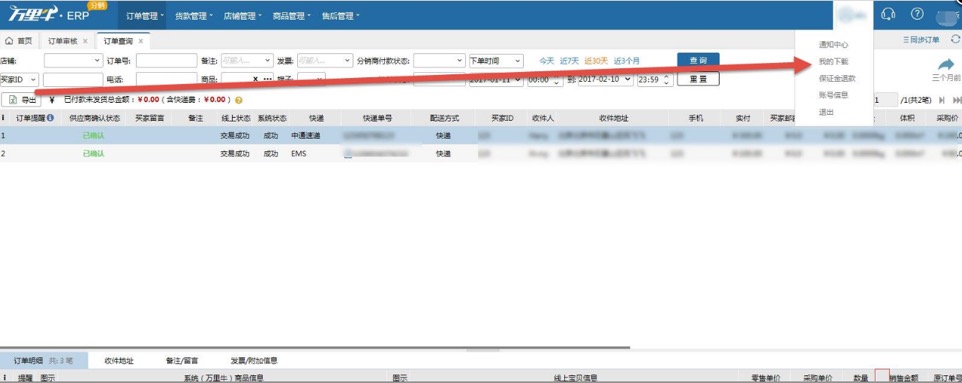The width and height of the screenshot is (962, 383).
Task: Click into the 订单号 input field
Action: point(166,61)
